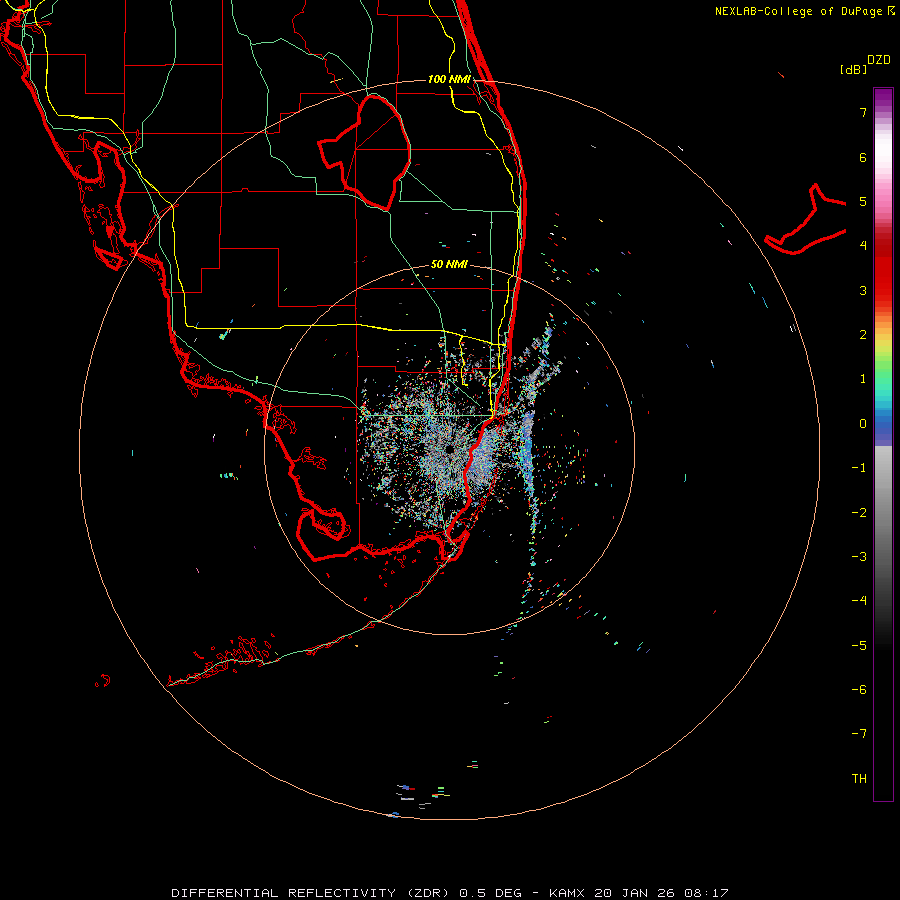Click the 3 value on the color scale
This screenshot has height=900, width=900.
[x=863, y=290]
